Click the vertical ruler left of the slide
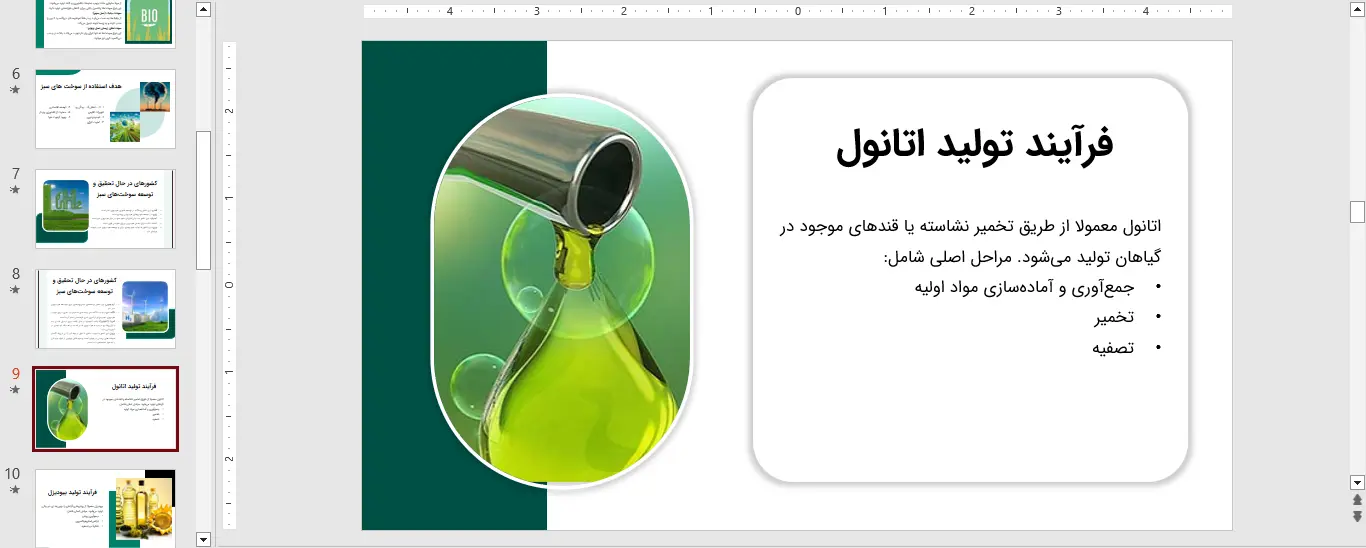Viewport: 1366px width, 548px height. [229, 285]
